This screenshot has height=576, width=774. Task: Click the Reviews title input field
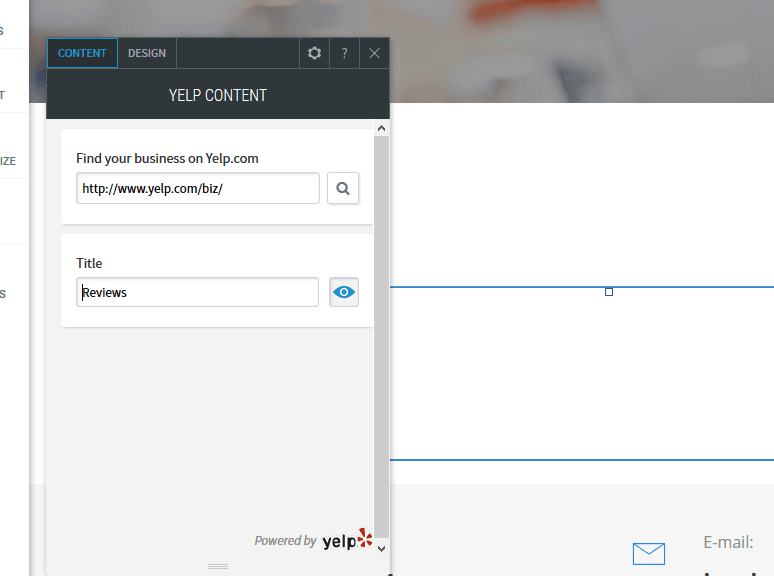click(x=197, y=292)
